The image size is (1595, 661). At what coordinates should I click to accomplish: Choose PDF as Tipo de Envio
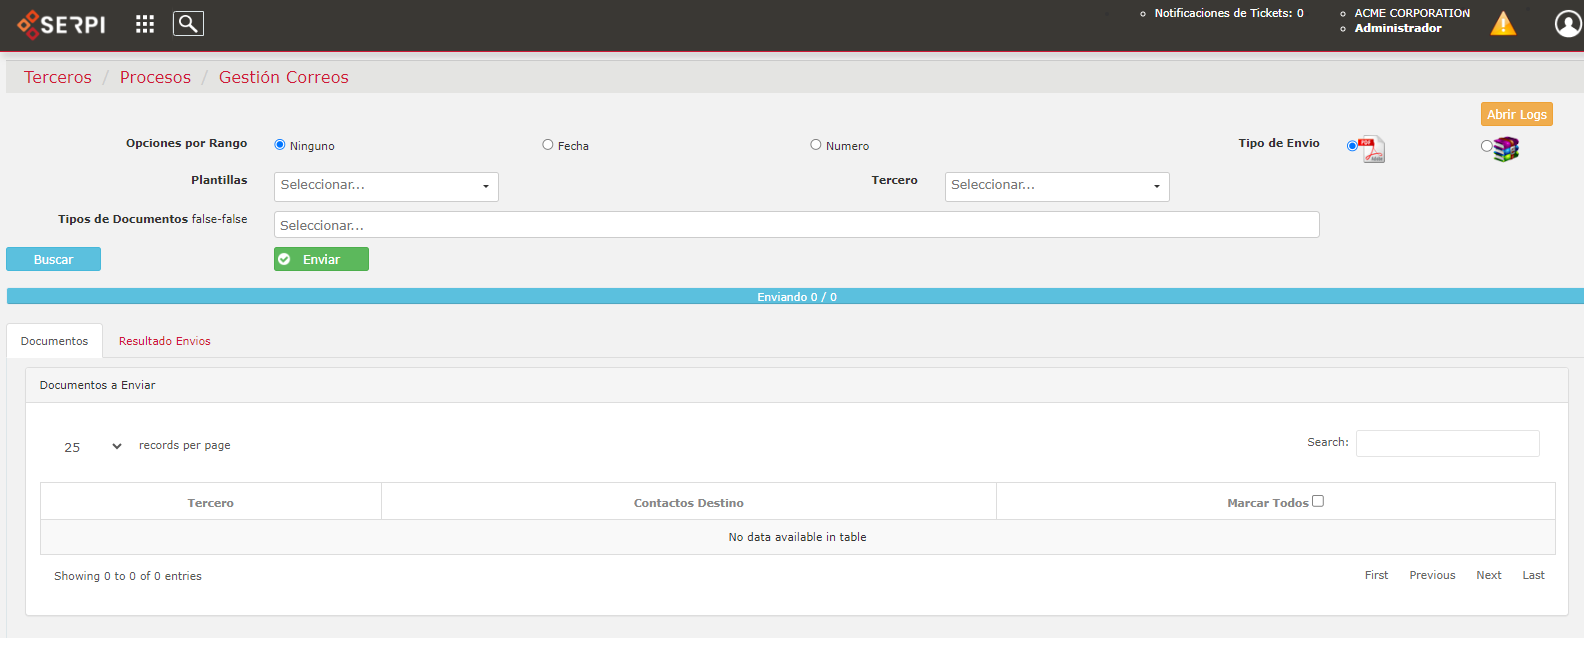pyautogui.click(x=1352, y=146)
